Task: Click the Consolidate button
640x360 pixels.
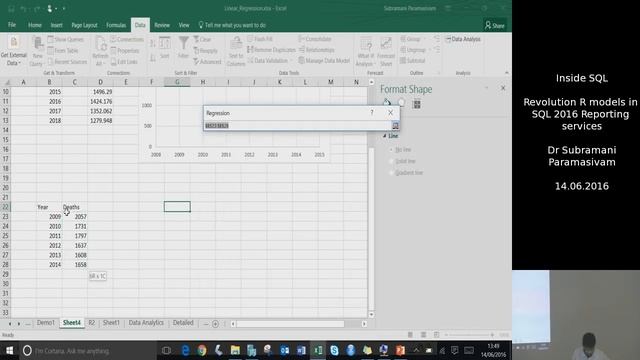Action: pos(315,39)
